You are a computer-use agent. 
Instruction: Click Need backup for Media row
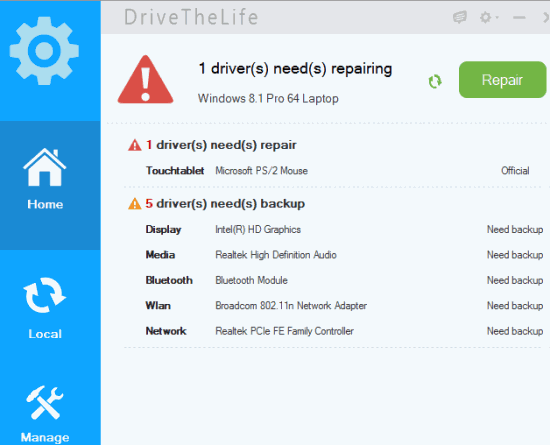click(515, 255)
